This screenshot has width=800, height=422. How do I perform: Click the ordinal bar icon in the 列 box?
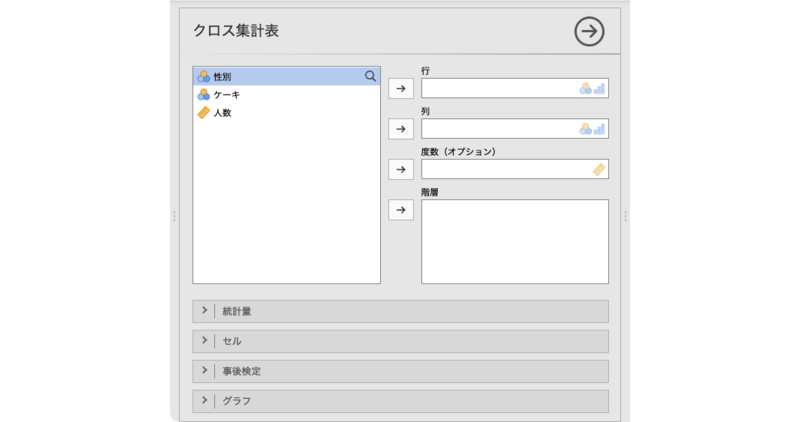tap(599, 129)
